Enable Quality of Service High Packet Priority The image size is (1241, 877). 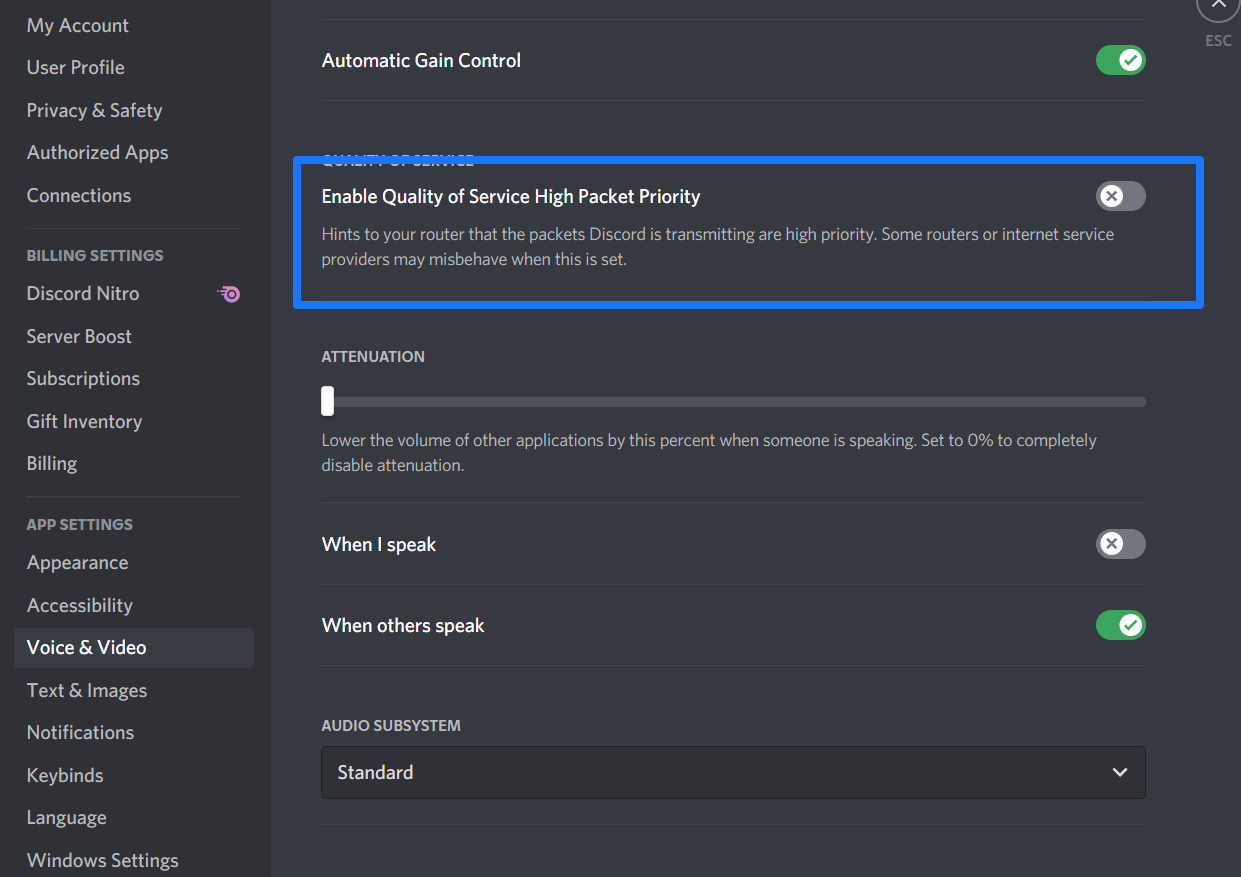click(1120, 196)
